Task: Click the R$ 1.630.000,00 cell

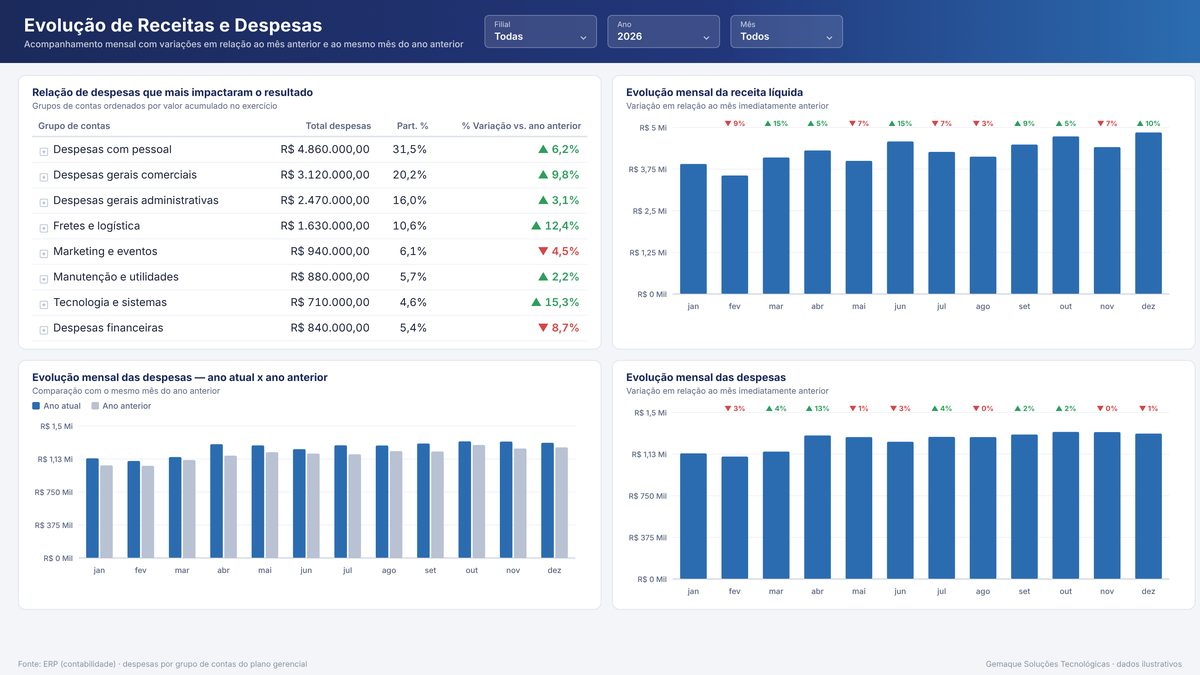Action: pyautogui.click(x=325, y=226)
